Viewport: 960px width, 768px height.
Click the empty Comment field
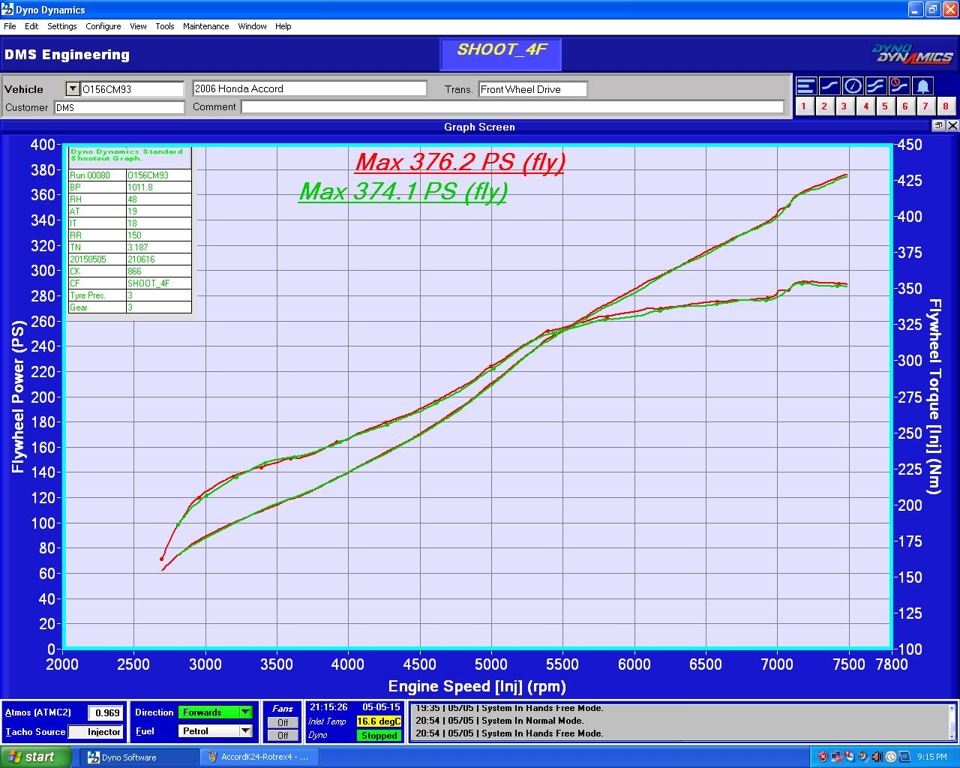[512, 107]
